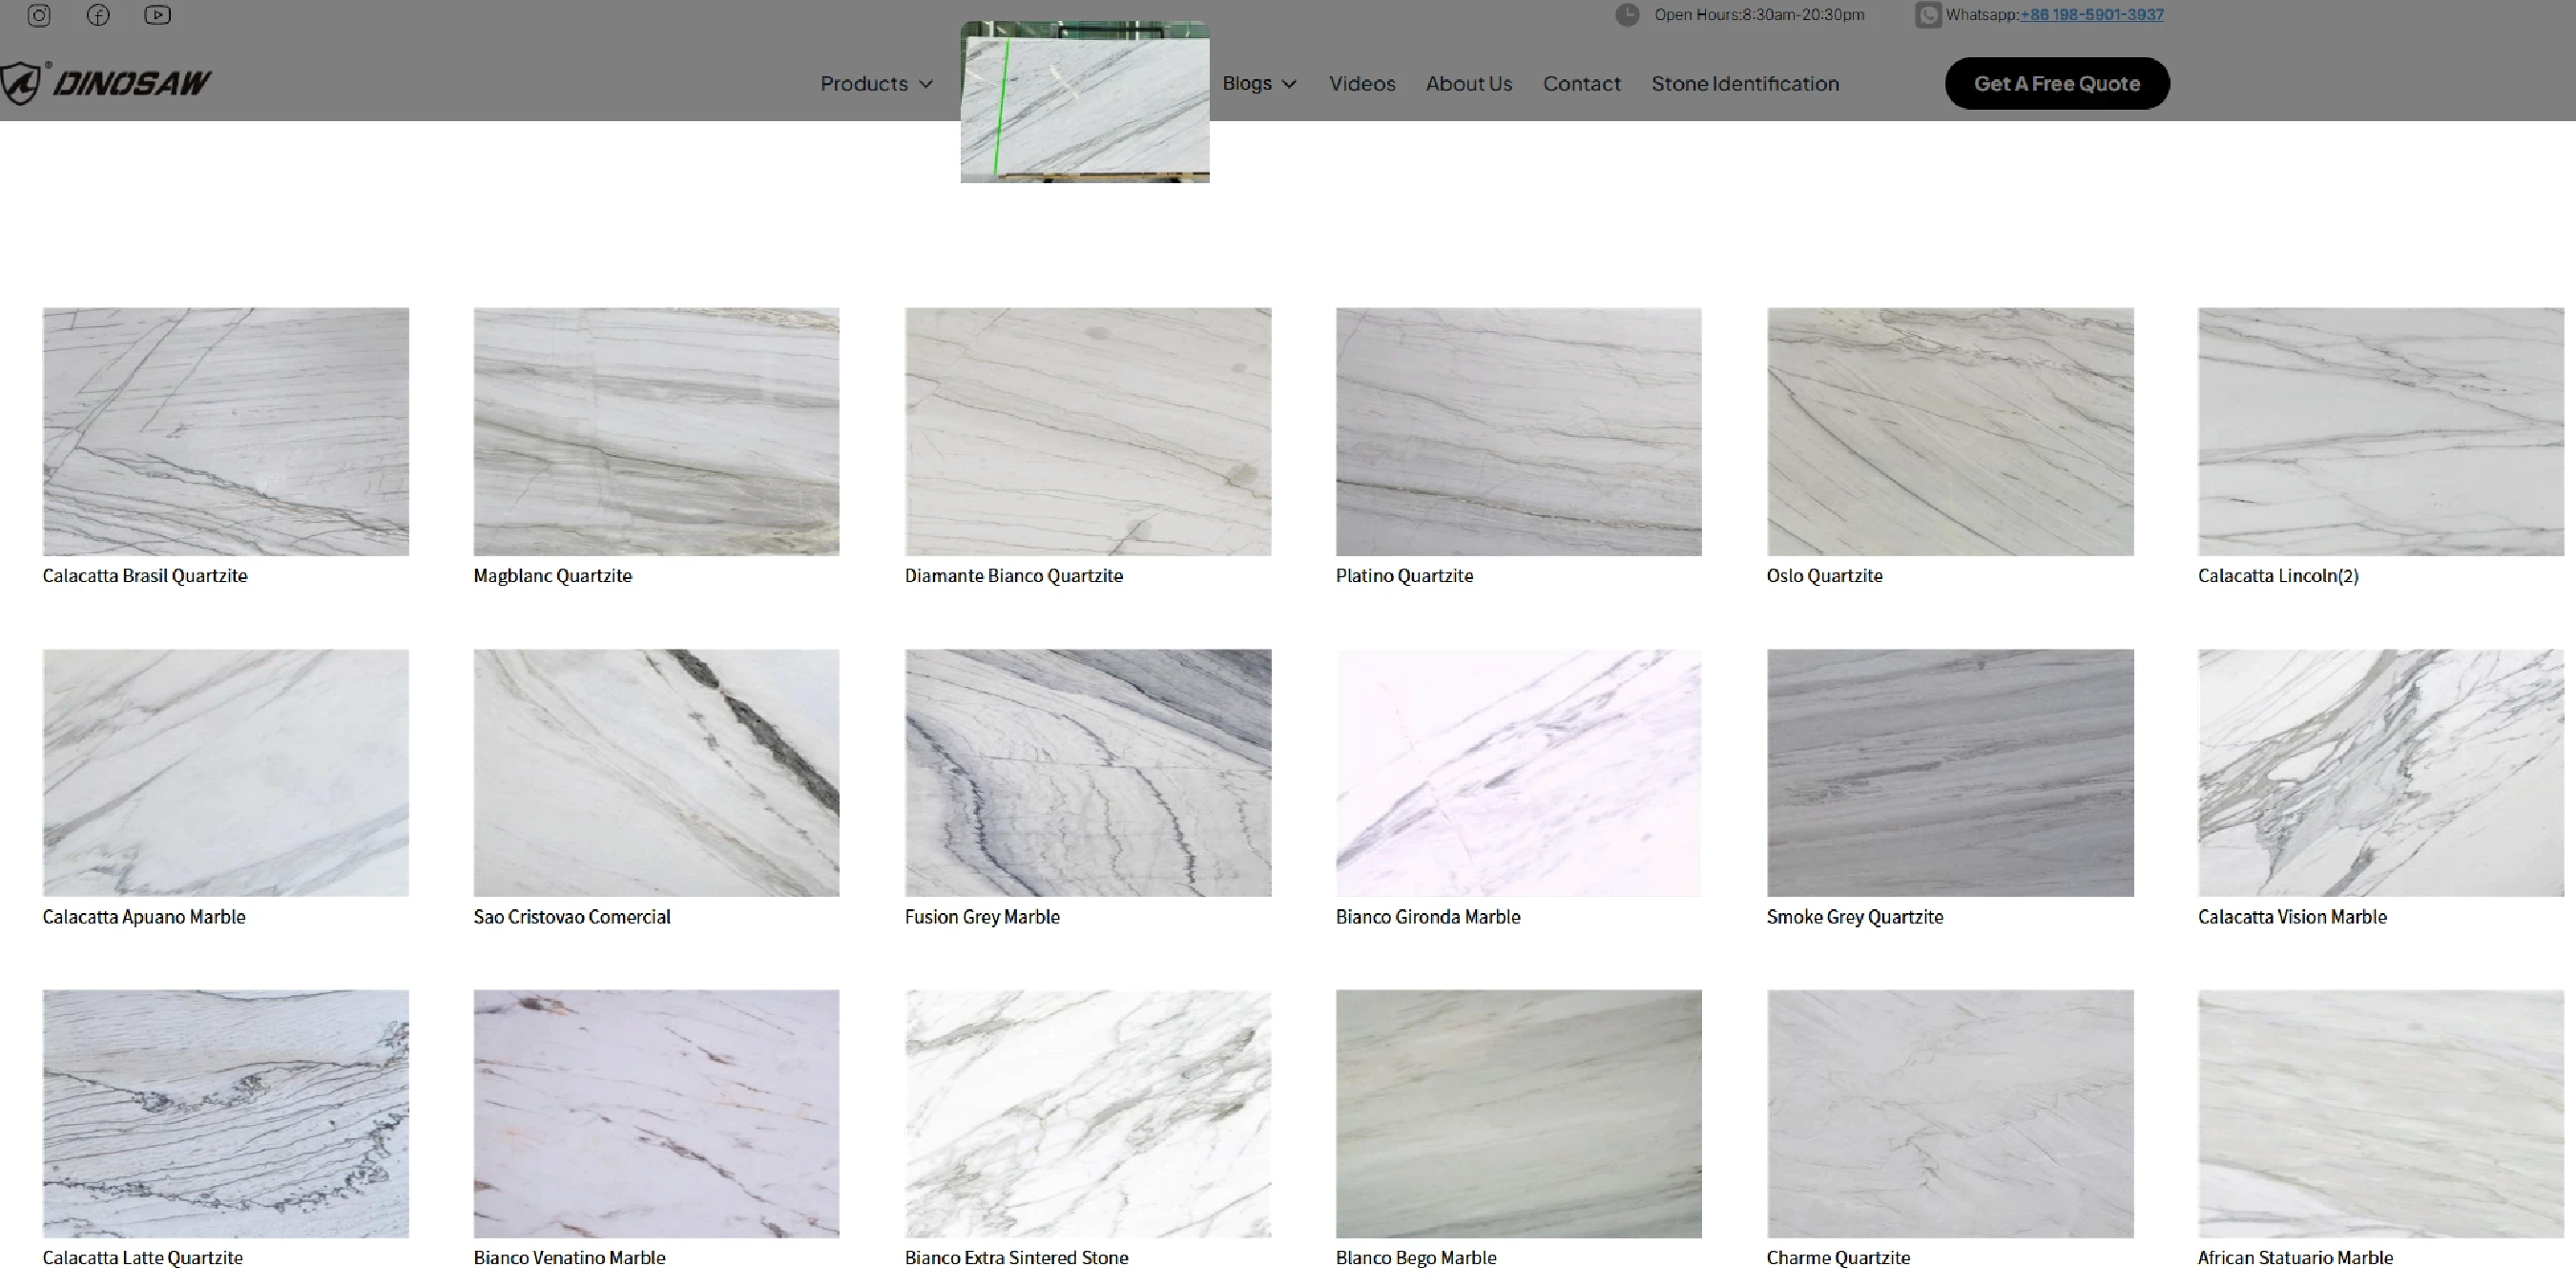2576x1288 pixels.
Task: Open the Calacatta Brasil Quartzite thumbnail
Action: [x=226, y=431]
